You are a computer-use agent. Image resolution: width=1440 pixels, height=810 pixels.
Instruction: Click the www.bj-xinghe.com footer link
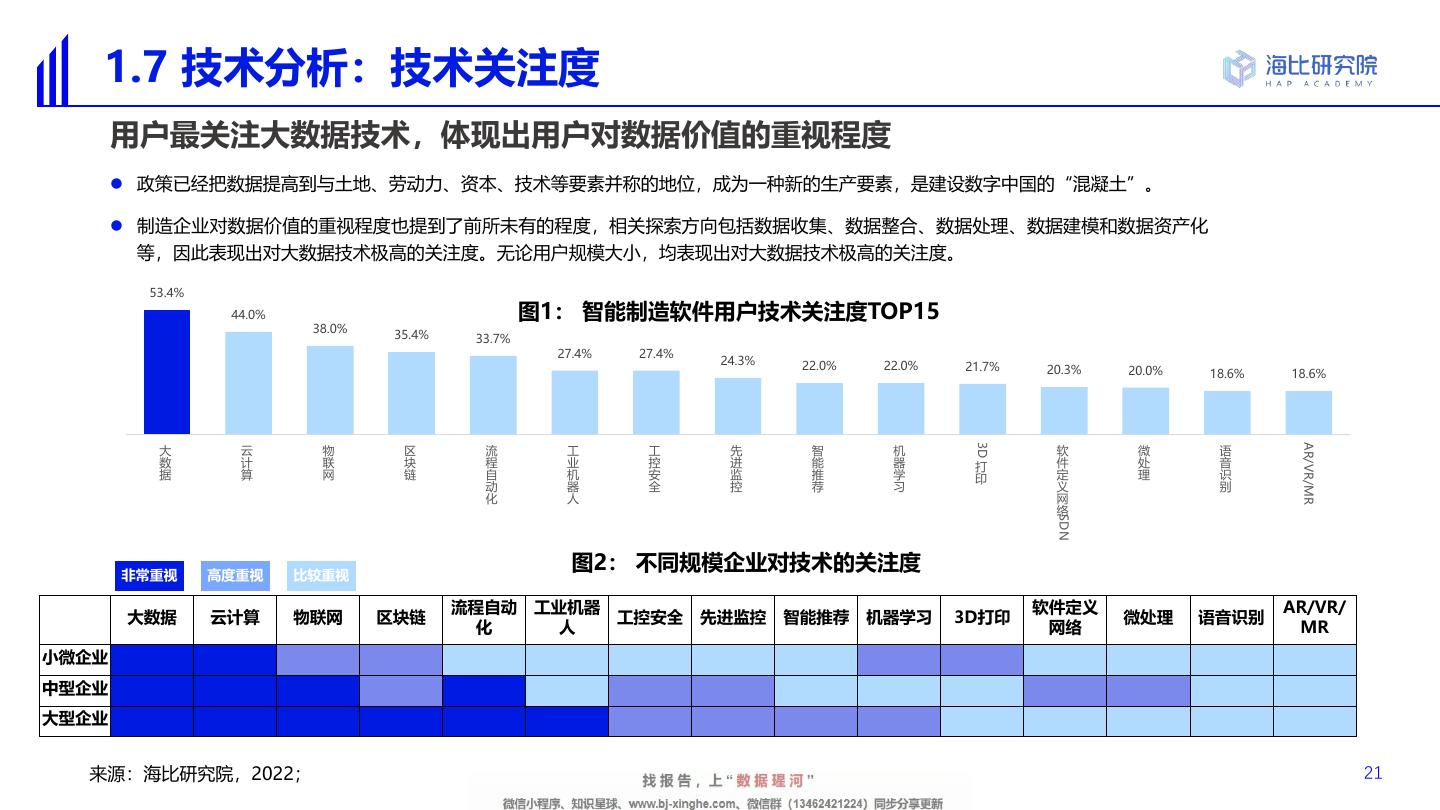682,803
